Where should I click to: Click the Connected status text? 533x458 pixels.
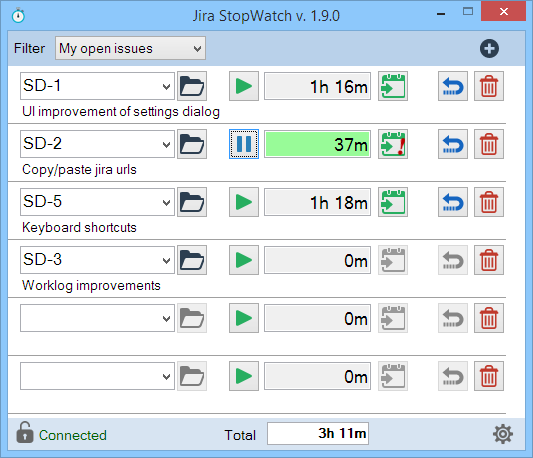pos(73,435)
